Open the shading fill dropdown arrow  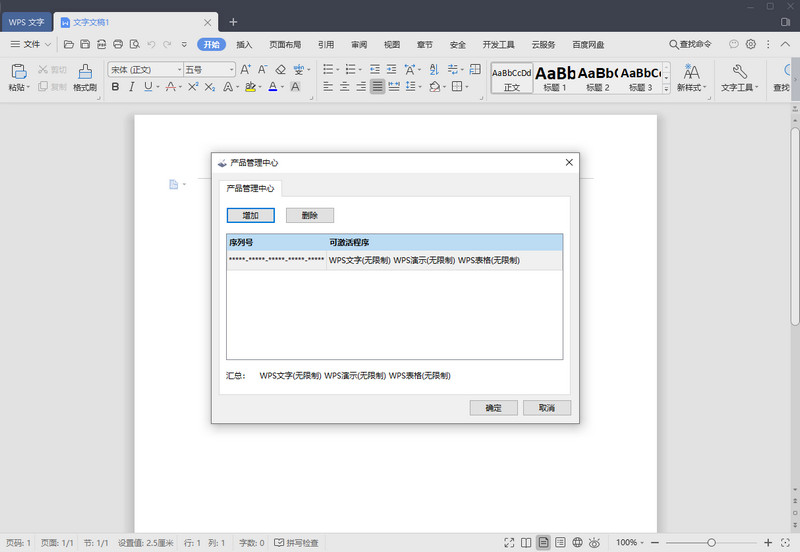click(444, 87)
